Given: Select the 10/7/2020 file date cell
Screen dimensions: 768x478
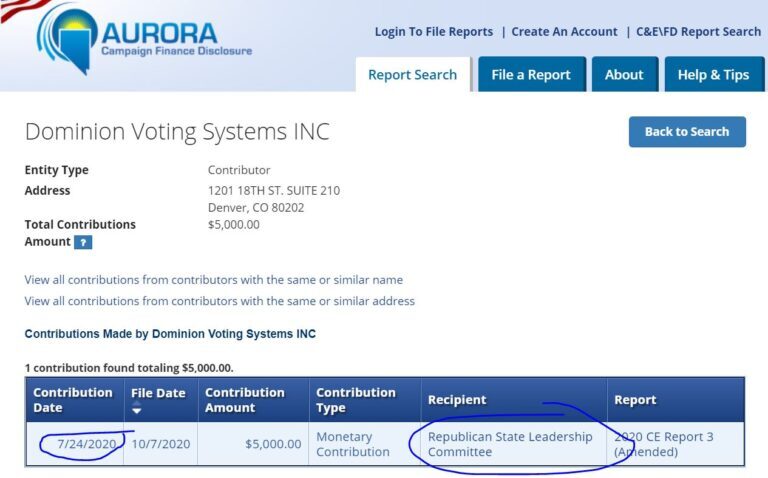Looking at the screenshot, I should 161,444.
